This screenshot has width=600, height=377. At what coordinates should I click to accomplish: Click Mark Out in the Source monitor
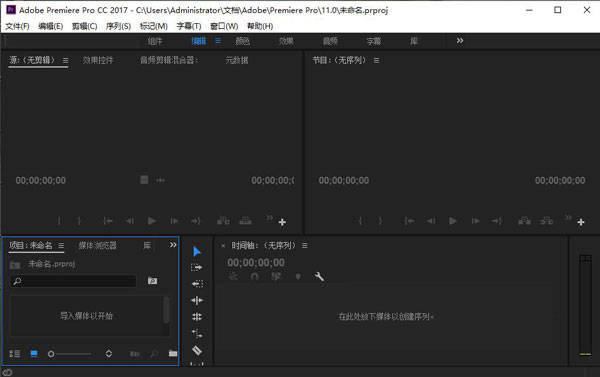[79, 221]
